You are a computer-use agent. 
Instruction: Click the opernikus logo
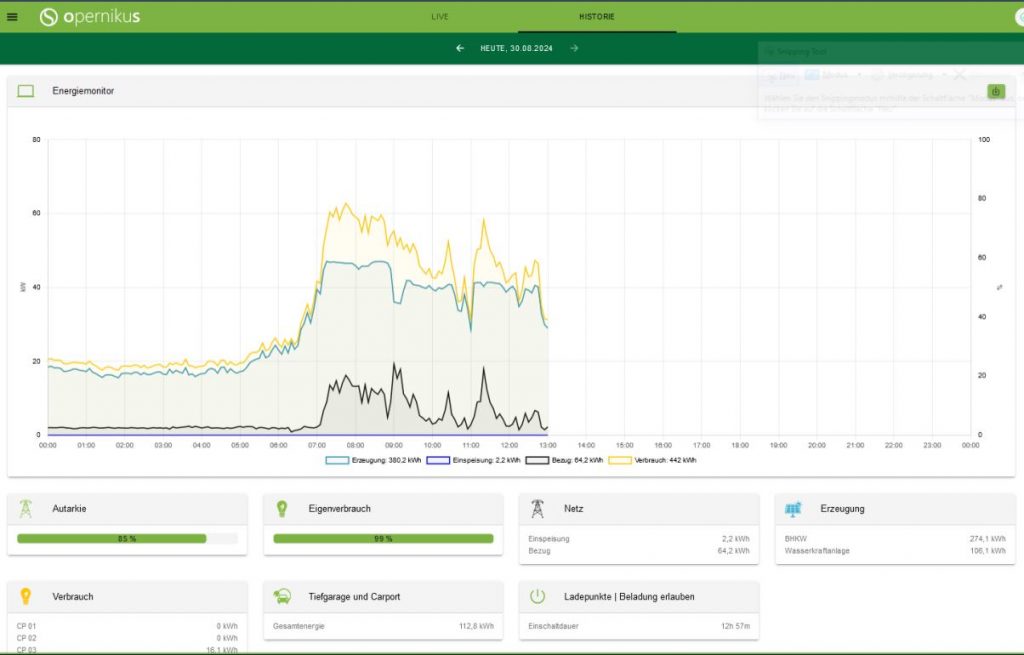click(89, 17)
